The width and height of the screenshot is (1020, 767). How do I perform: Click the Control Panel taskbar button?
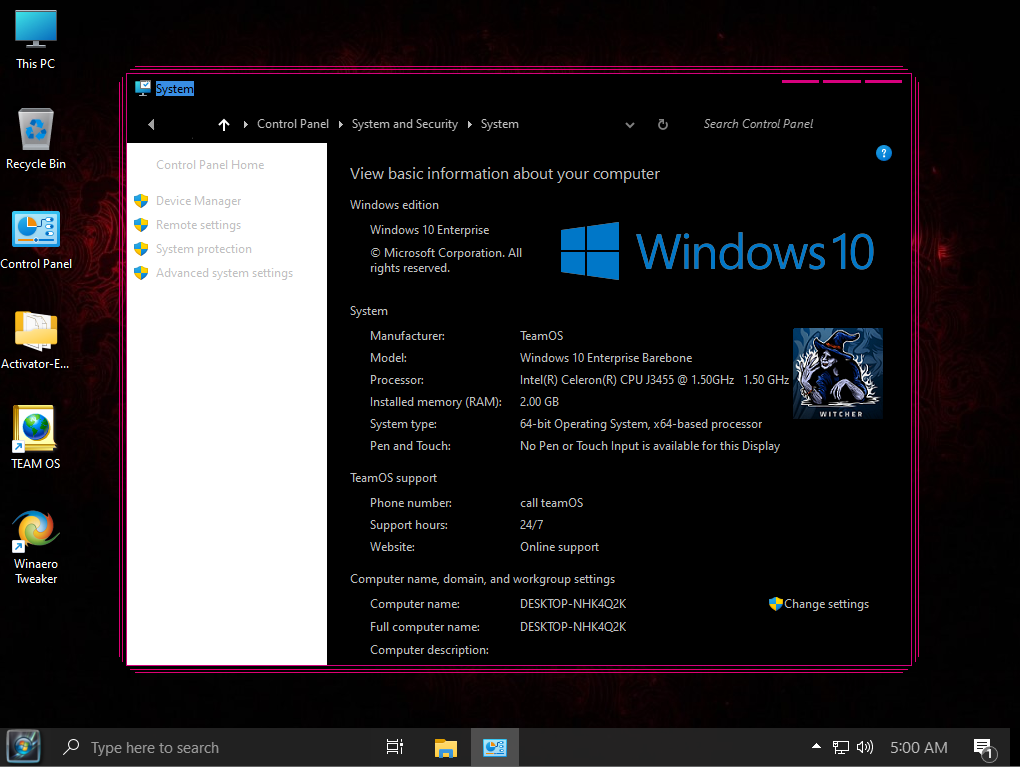coord(495,747)
